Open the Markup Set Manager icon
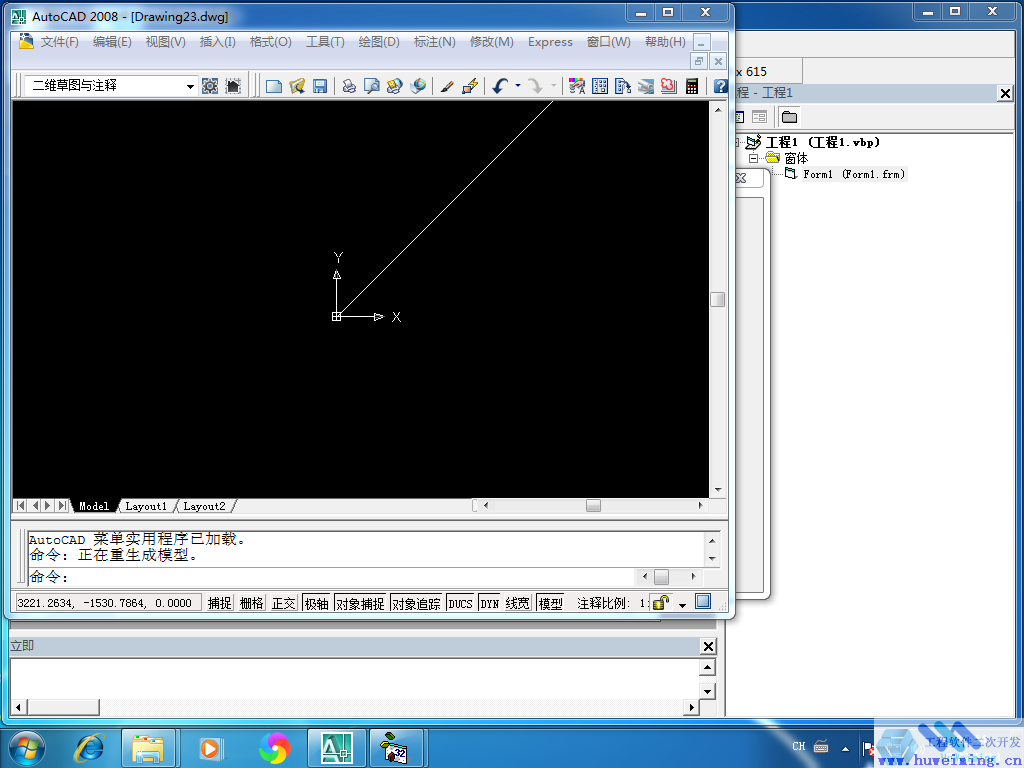Screen dimensions: 1024x768 [x=669, y=86]
